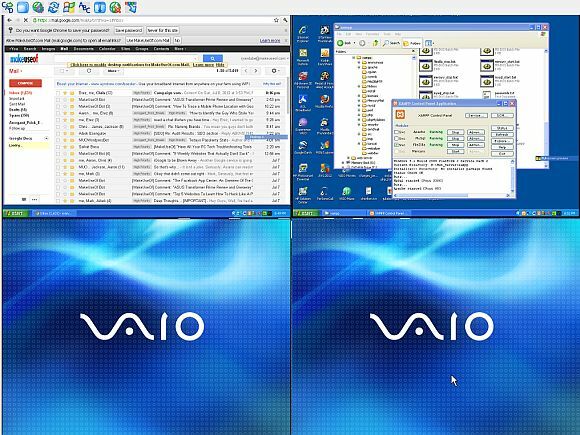Viewport: 580px width, 435px height.
Task: Open the Documents item in the Google top bar
Action: point(84,48)
